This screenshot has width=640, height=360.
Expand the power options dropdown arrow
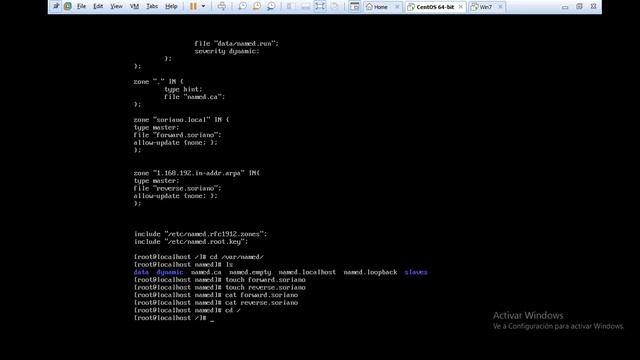coord(203,7)
